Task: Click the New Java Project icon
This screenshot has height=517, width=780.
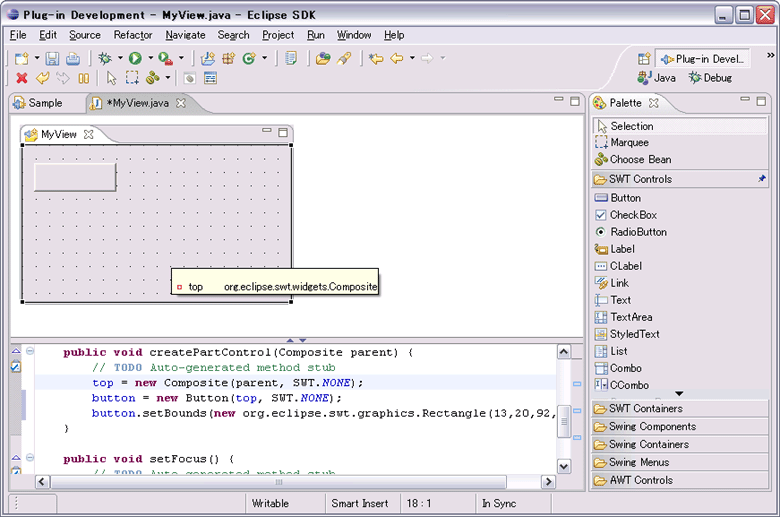Action: (207, 58)
